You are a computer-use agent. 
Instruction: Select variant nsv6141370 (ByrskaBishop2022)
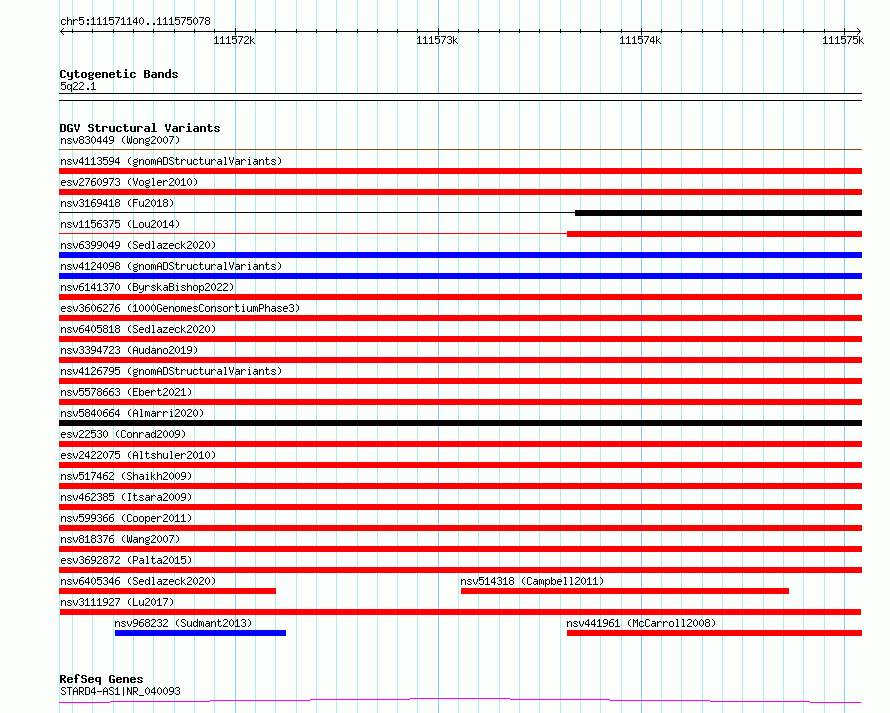pos(147,287)
